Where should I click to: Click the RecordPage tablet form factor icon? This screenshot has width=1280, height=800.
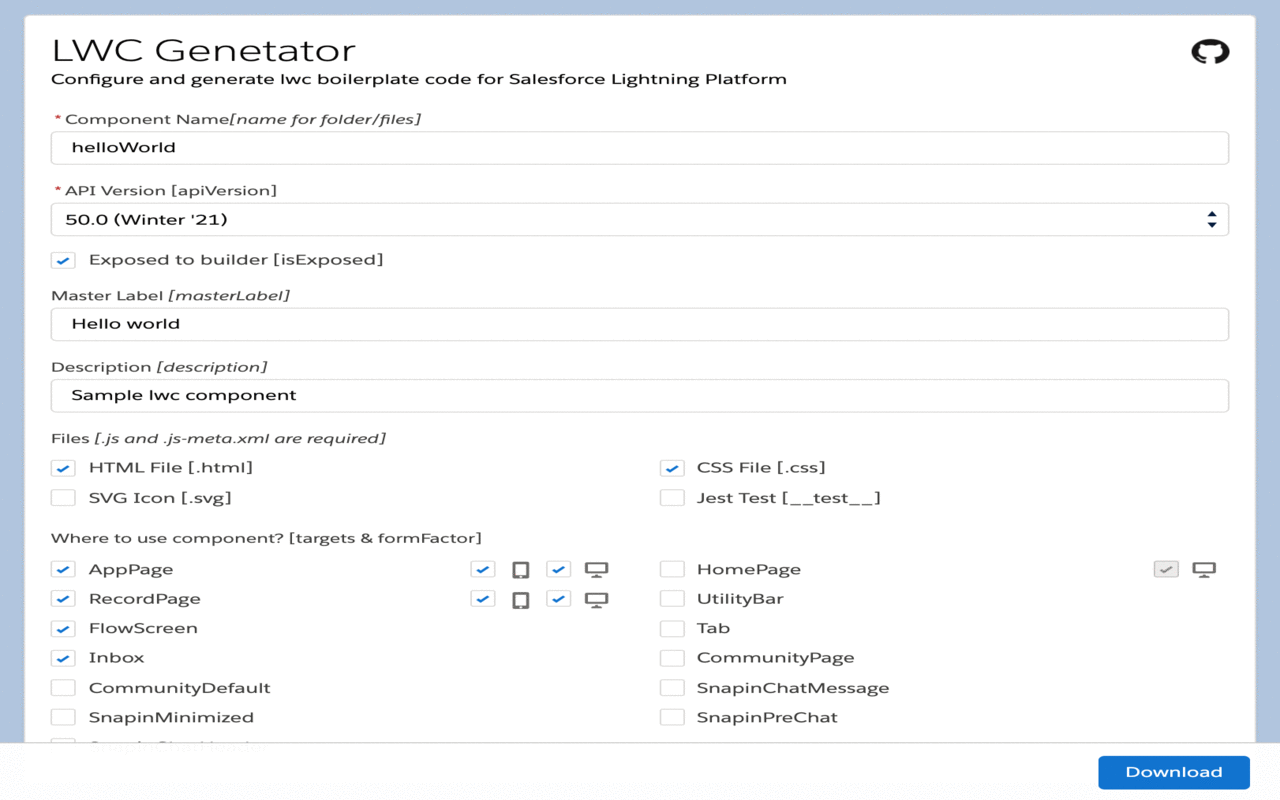click(521, 600)
